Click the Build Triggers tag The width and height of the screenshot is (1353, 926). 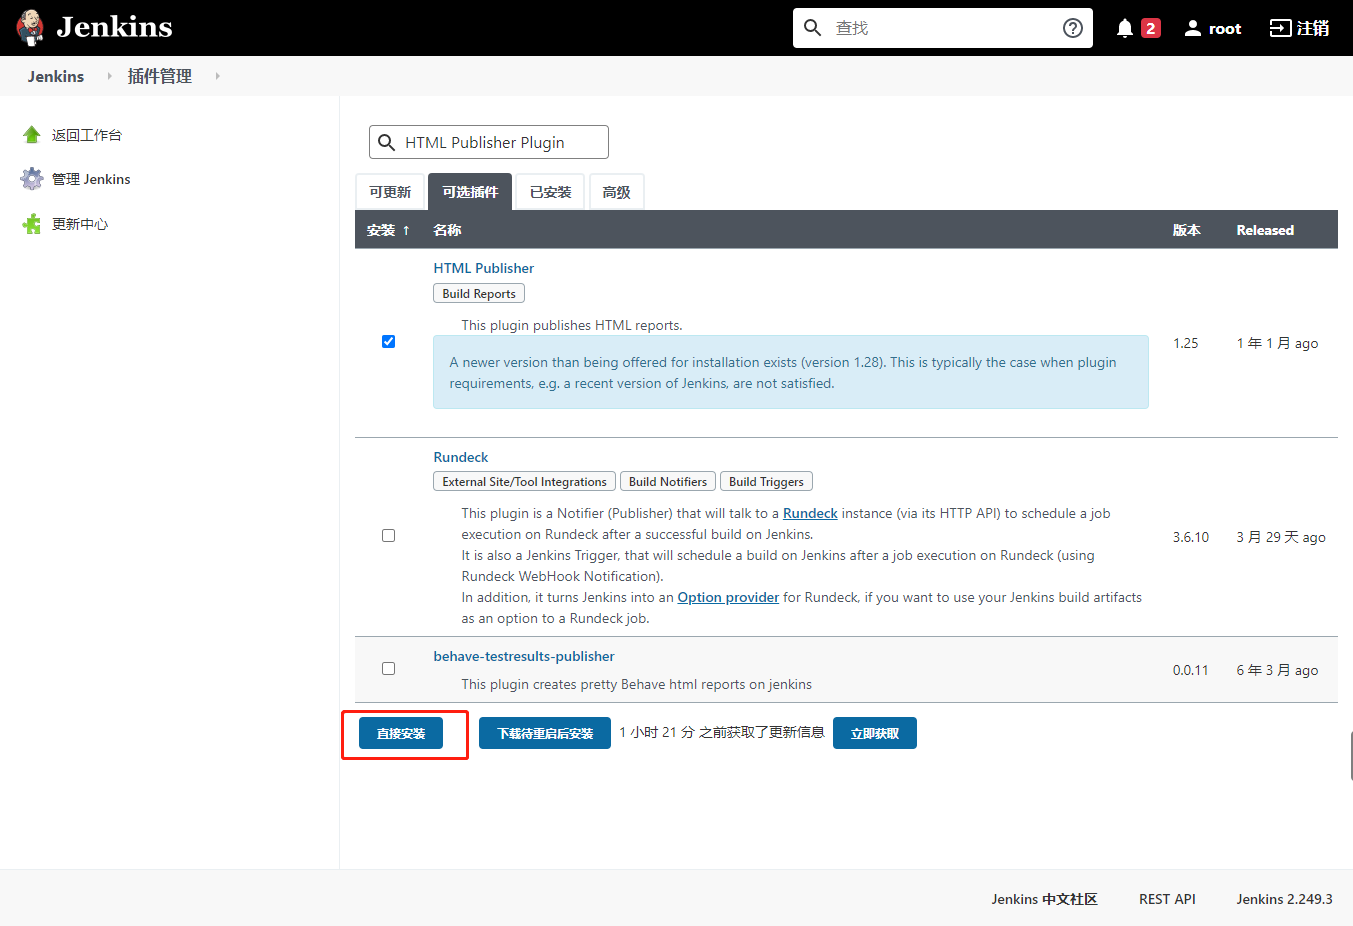tap(766, 481)
